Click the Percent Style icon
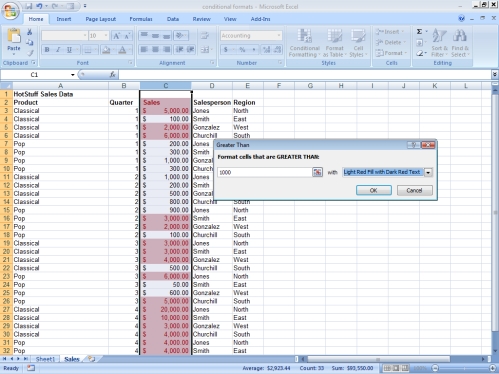 click(242, 50)
